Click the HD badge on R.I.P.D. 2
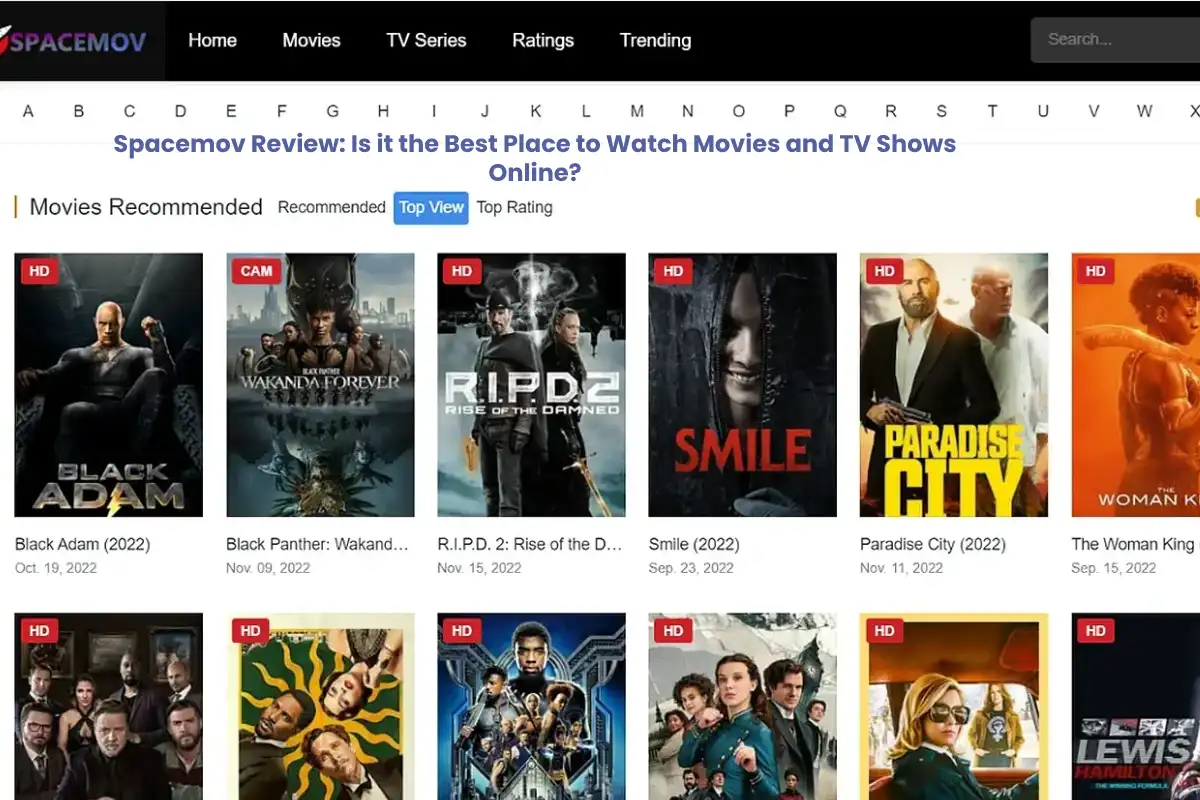Image resolution: width=1200 pixels, height=800 pixels. [x=462, y=271]
